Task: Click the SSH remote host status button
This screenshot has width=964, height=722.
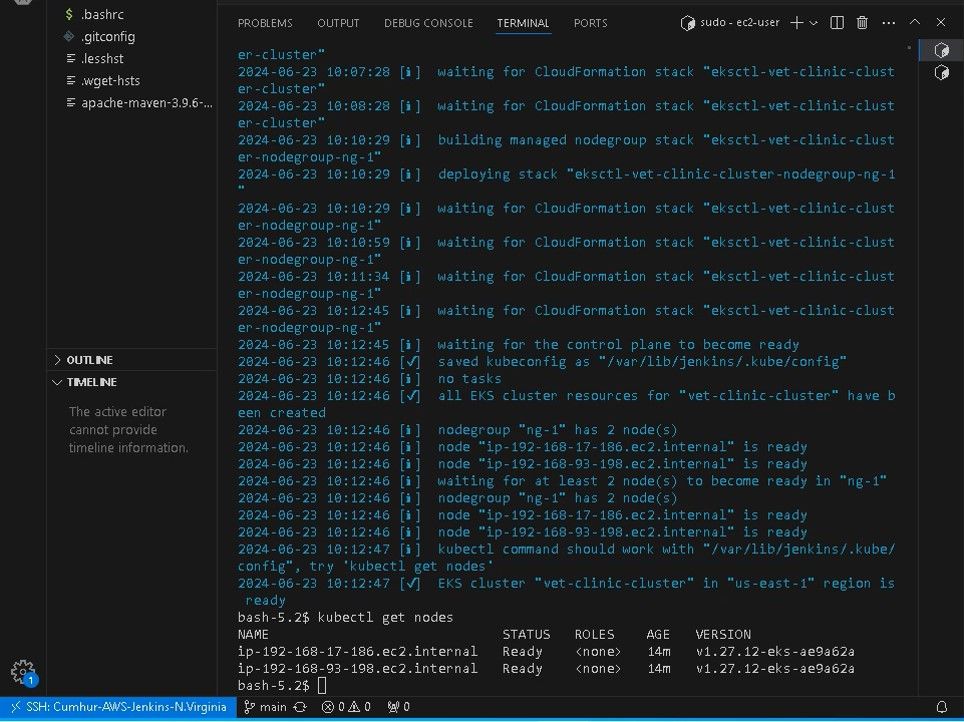Action: pyautogui.click(x=117, y=707)
